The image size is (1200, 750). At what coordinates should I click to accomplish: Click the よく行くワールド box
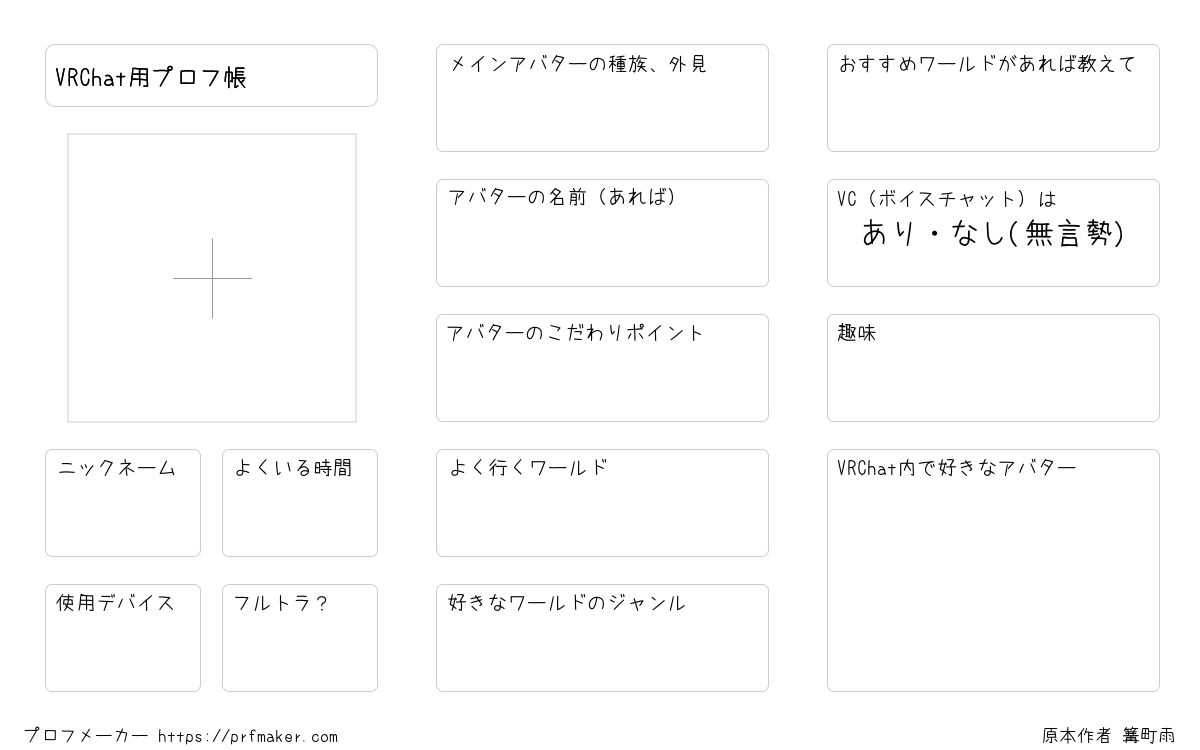click(602, 503)
